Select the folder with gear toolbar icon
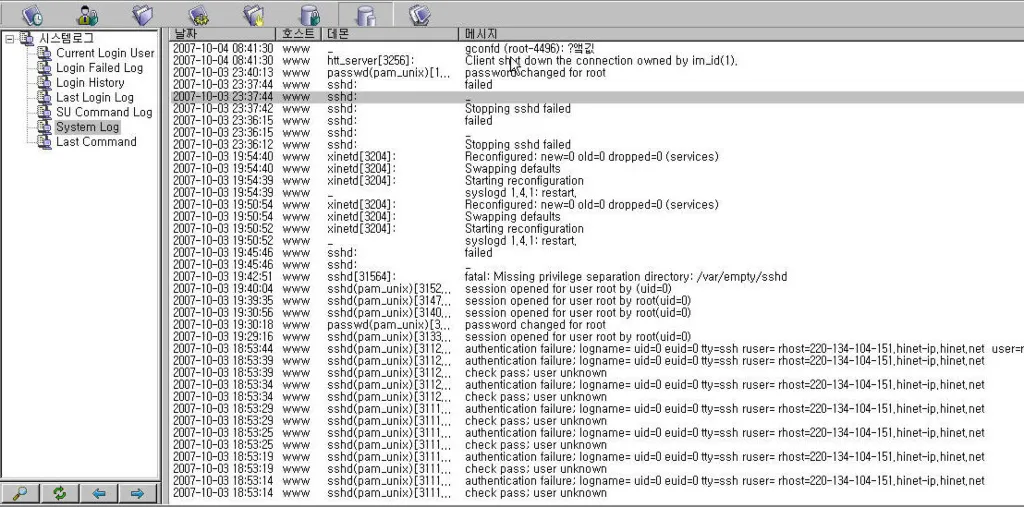Viewport: 1024px width, 507px height. [x=198, y=14]
